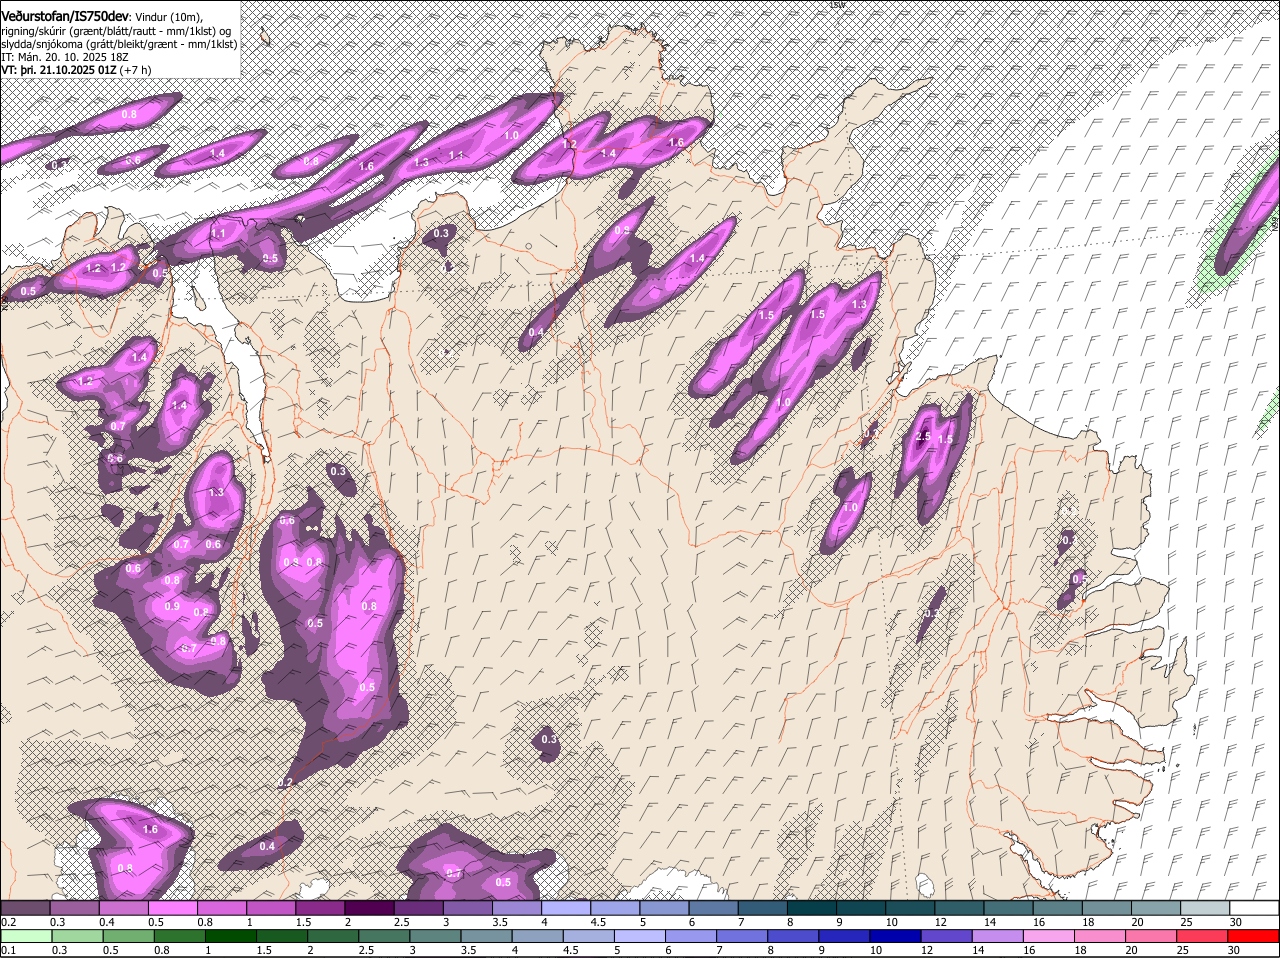
Task: Click the '12' label on the snow scale
Action: pyautogui.click(x=941, y=921)
